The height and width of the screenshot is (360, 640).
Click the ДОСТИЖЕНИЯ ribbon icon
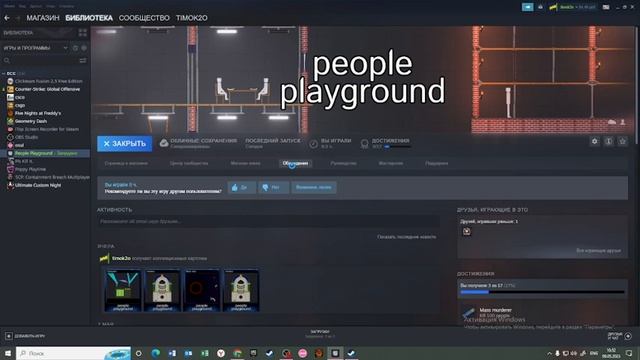[x=364, y=143]
